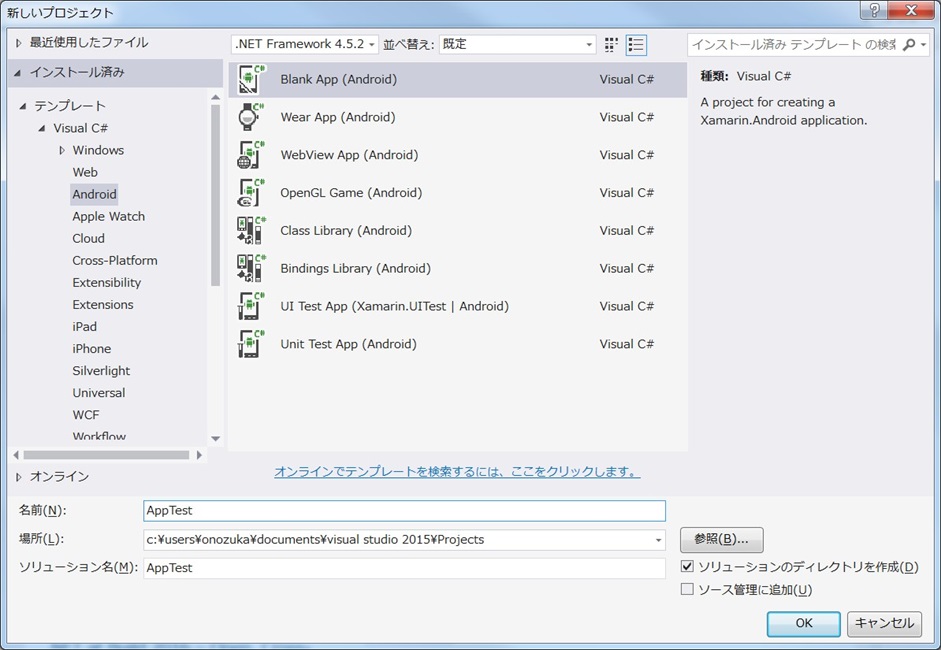Viewport: 941px width, 650px height.
Task: Select iPhone category in tree
Action: click(x=91, y=349)
